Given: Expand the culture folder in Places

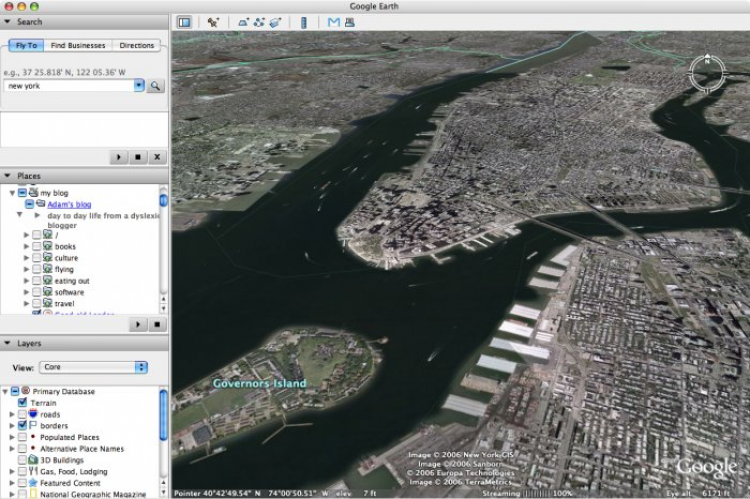Looking at the screenshot, I should click(27, 258).
